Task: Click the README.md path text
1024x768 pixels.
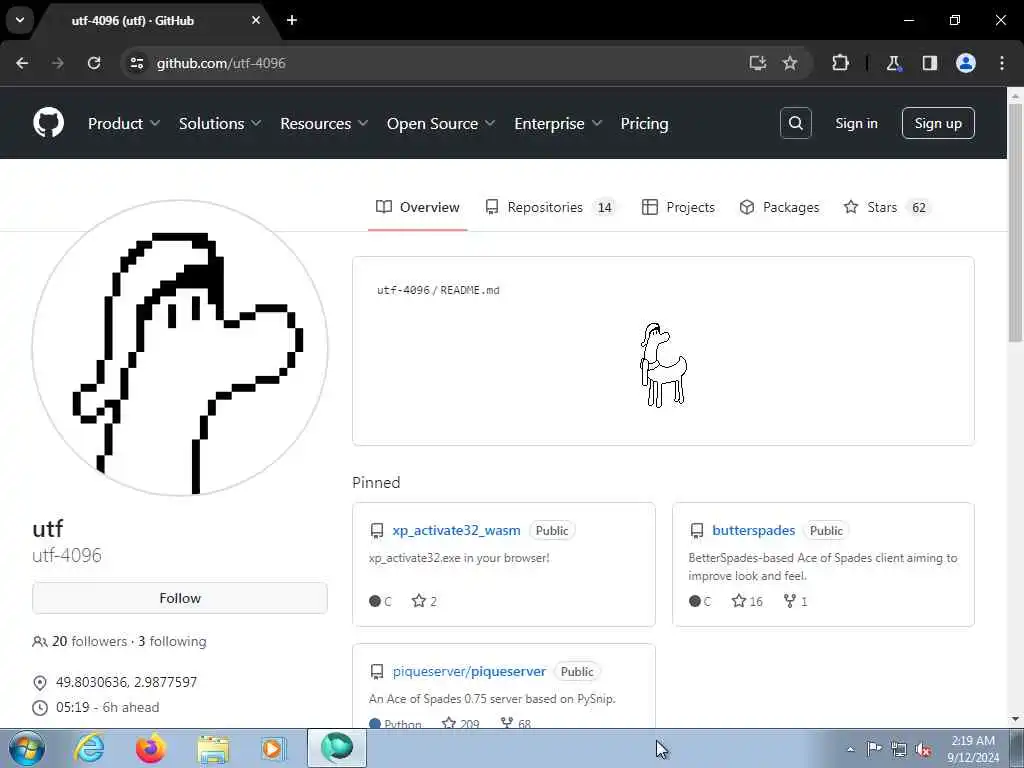Action: point(438,290)
